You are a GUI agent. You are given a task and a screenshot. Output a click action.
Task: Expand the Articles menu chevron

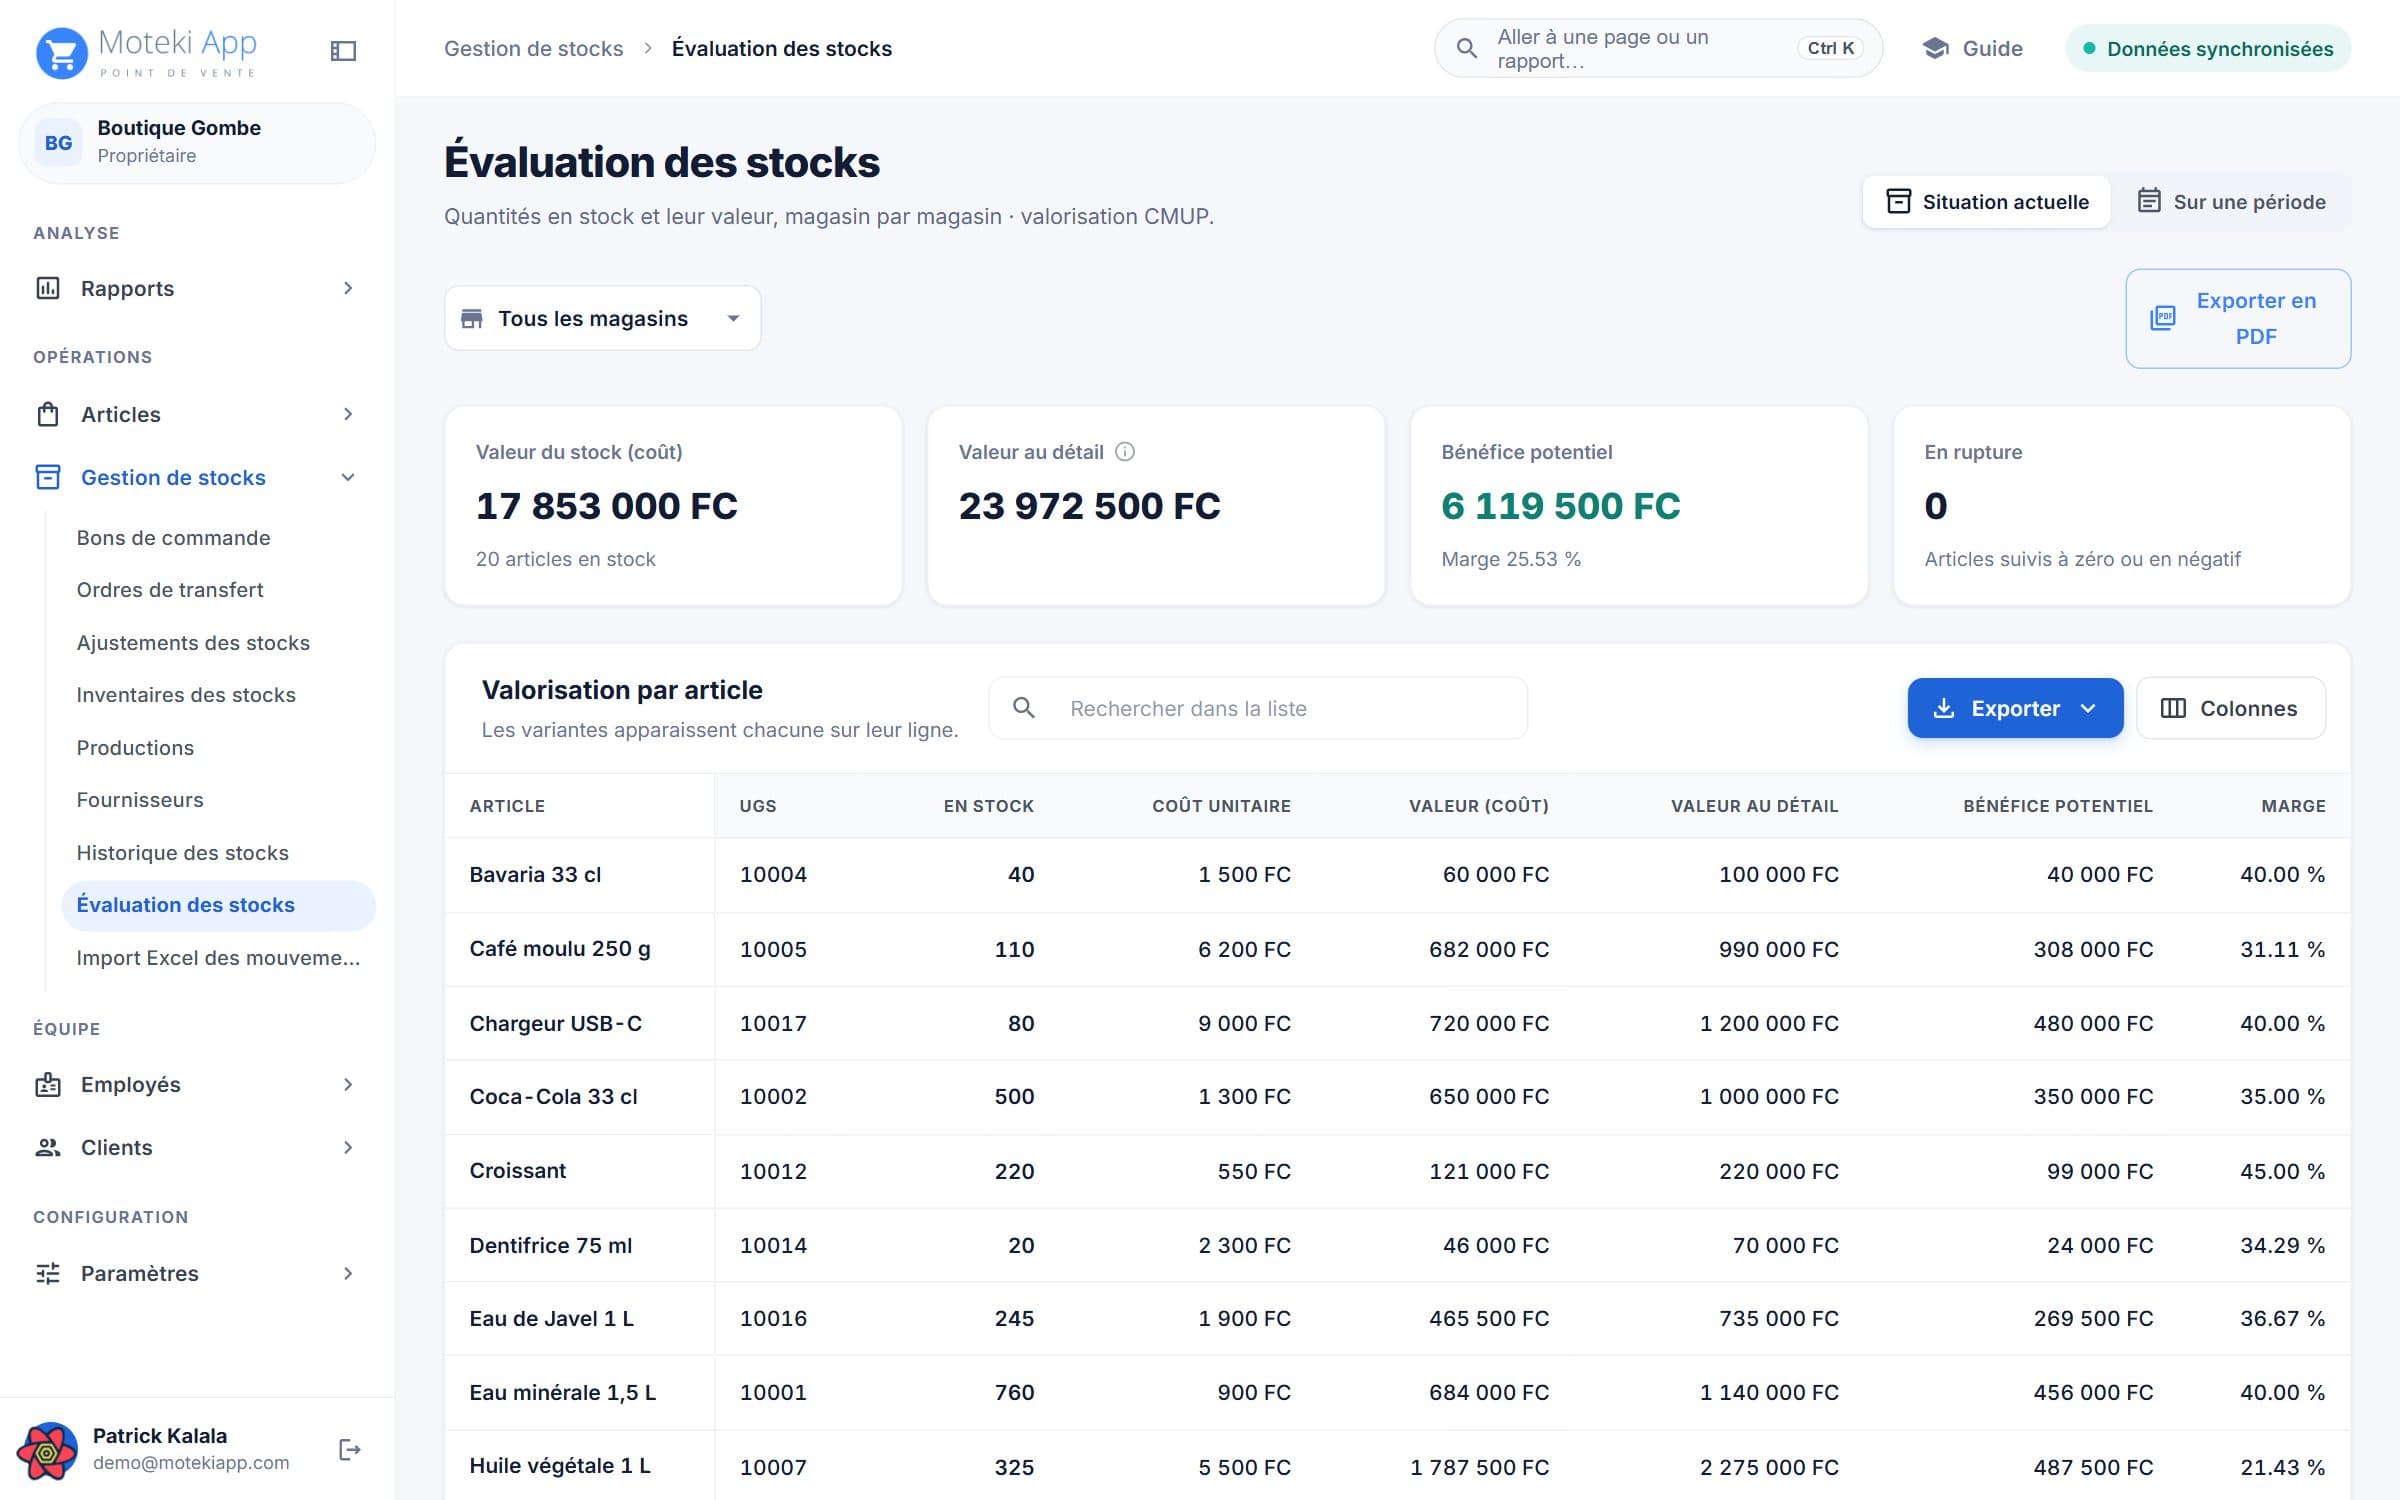[348, 414]
